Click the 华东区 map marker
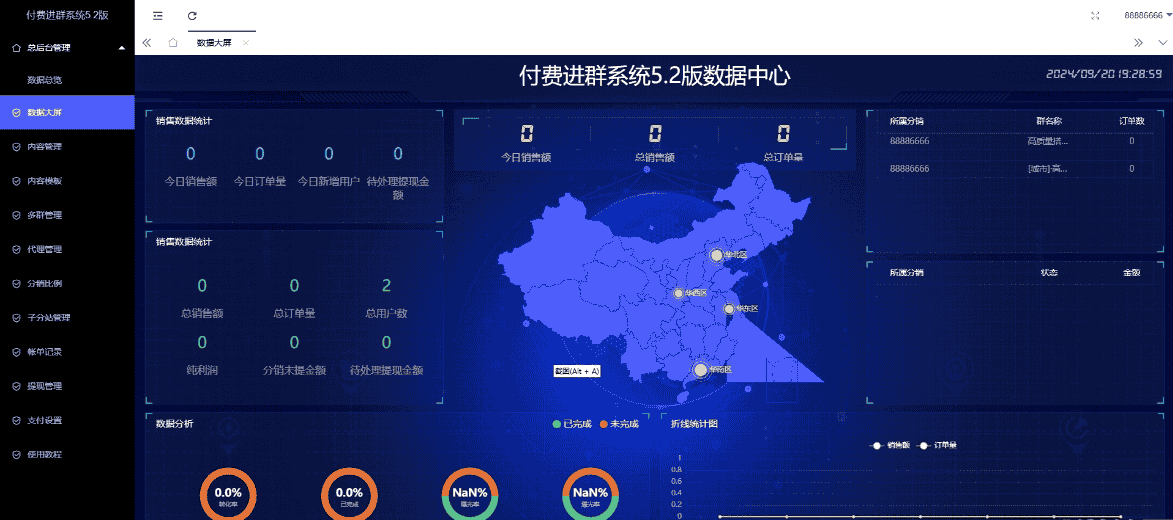This screenshot has width=1173, height=520. click(729, 308)
